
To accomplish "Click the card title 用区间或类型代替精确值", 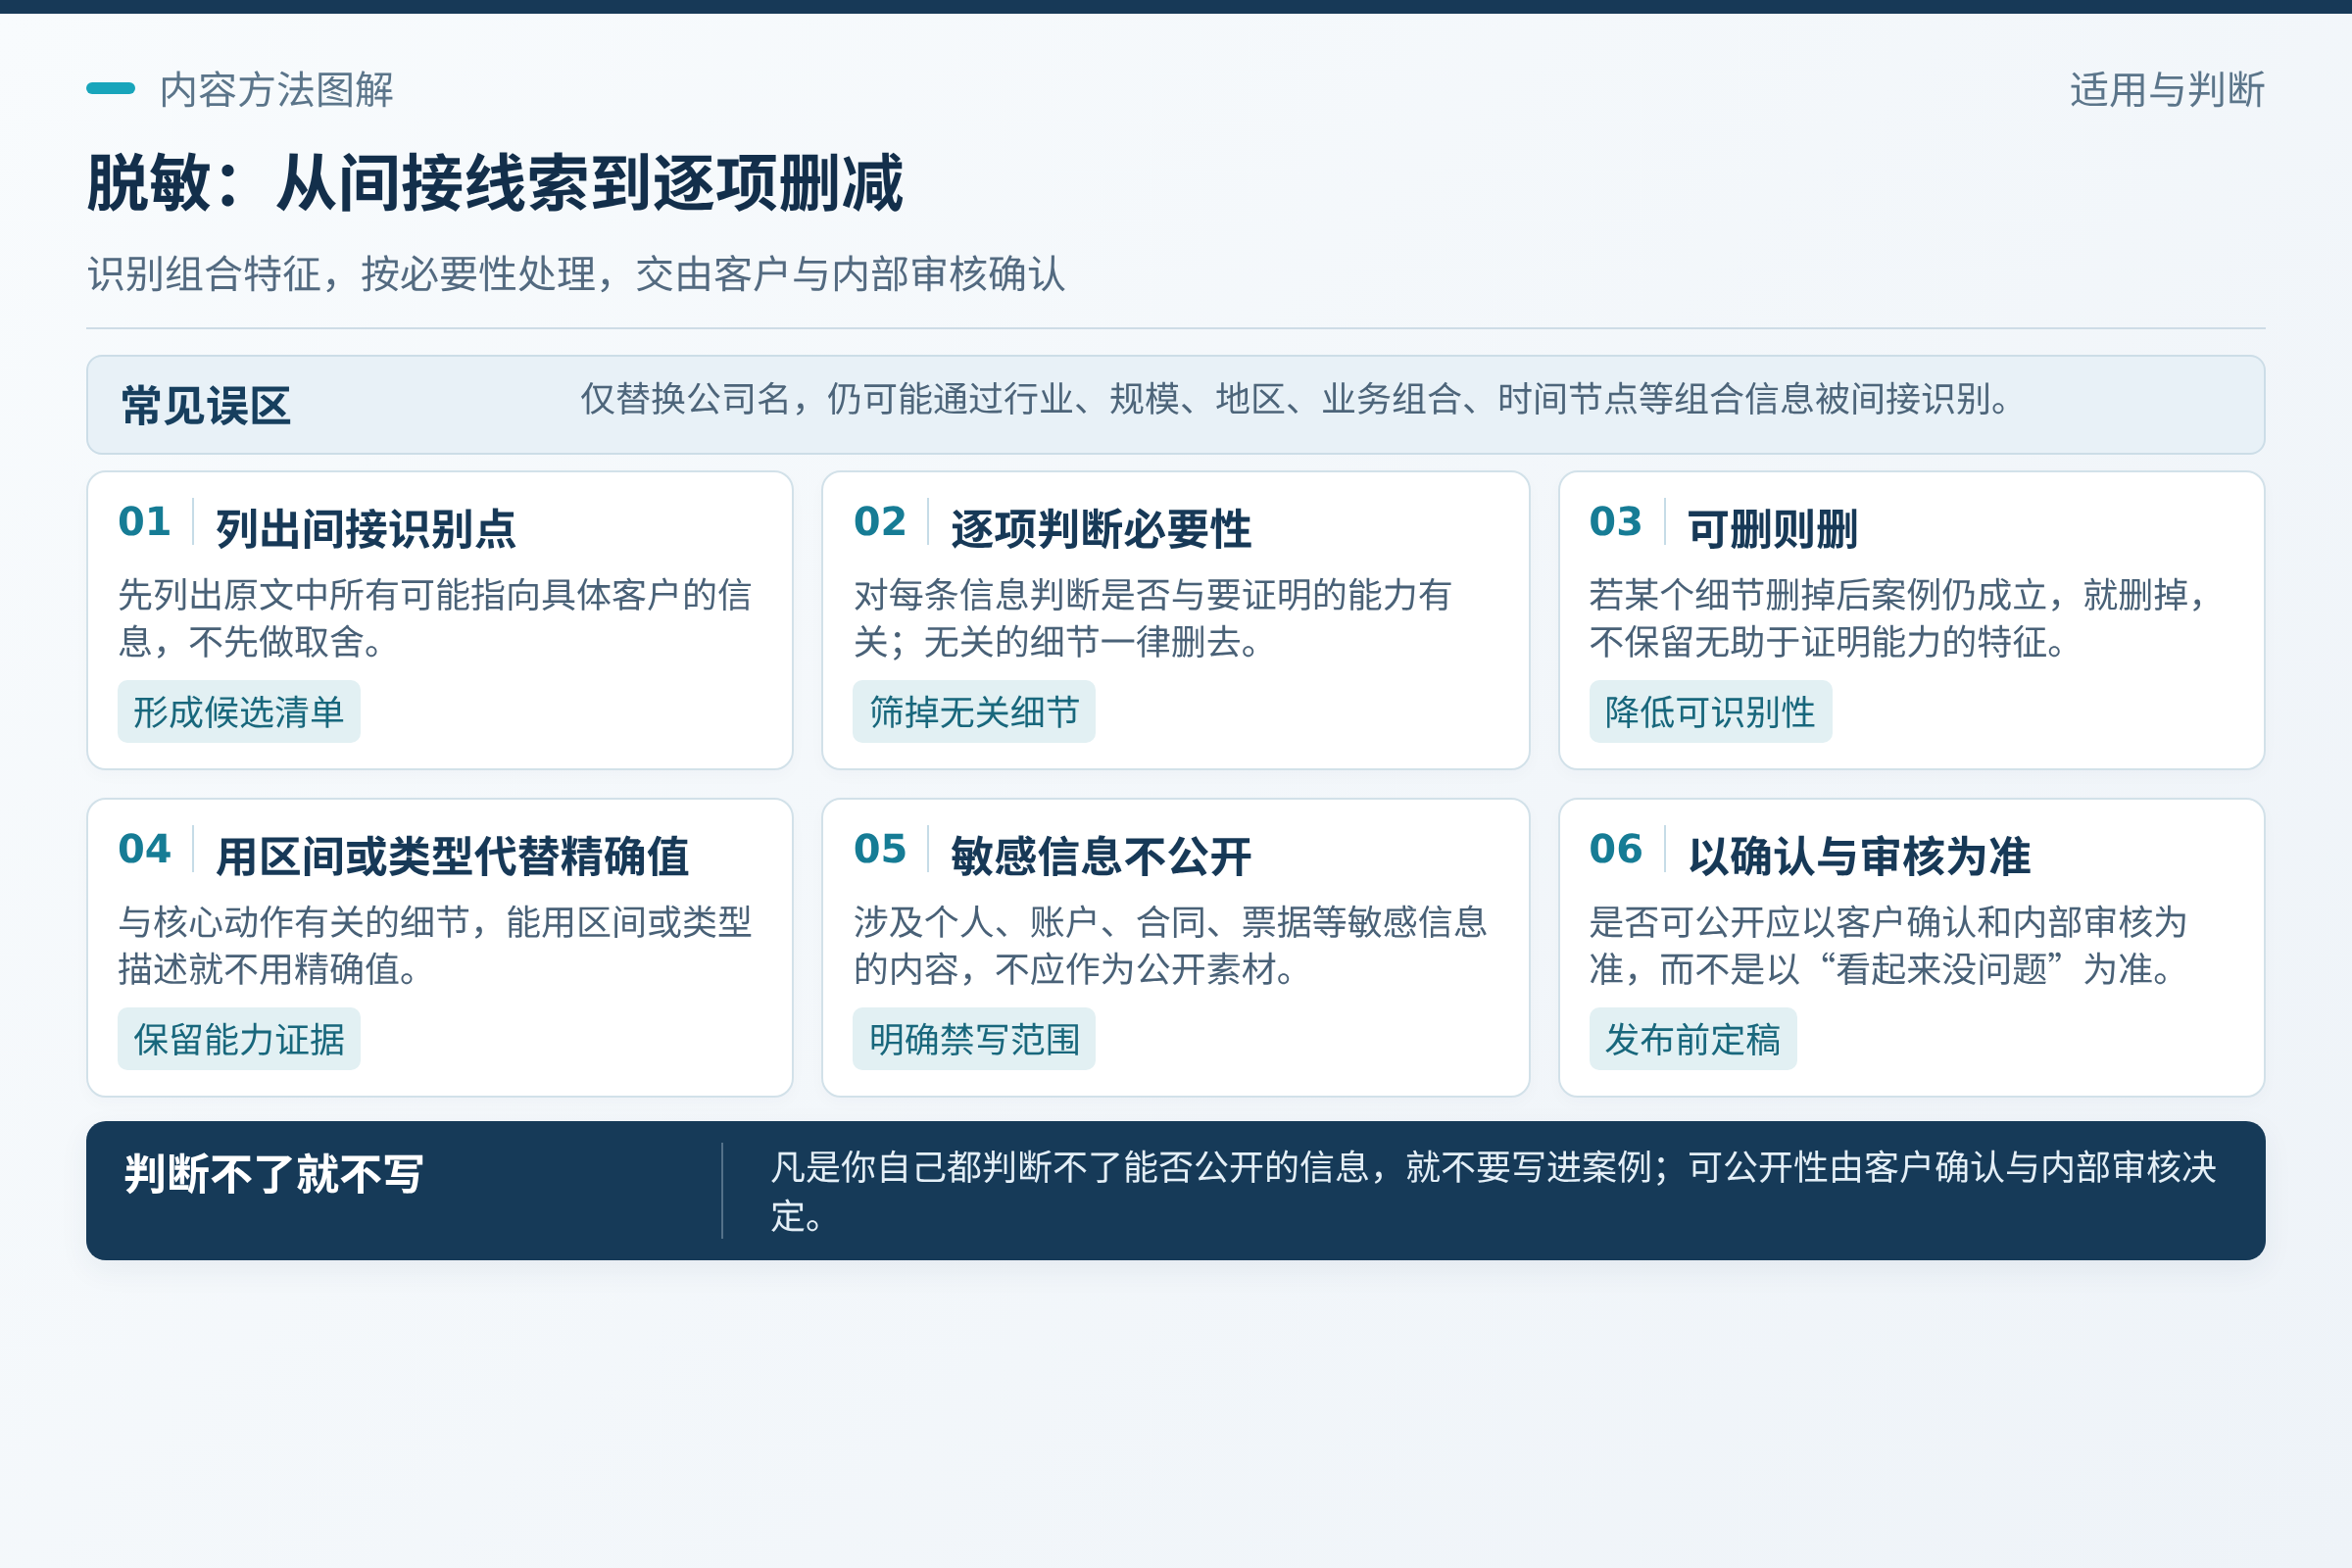I will 453,857.
